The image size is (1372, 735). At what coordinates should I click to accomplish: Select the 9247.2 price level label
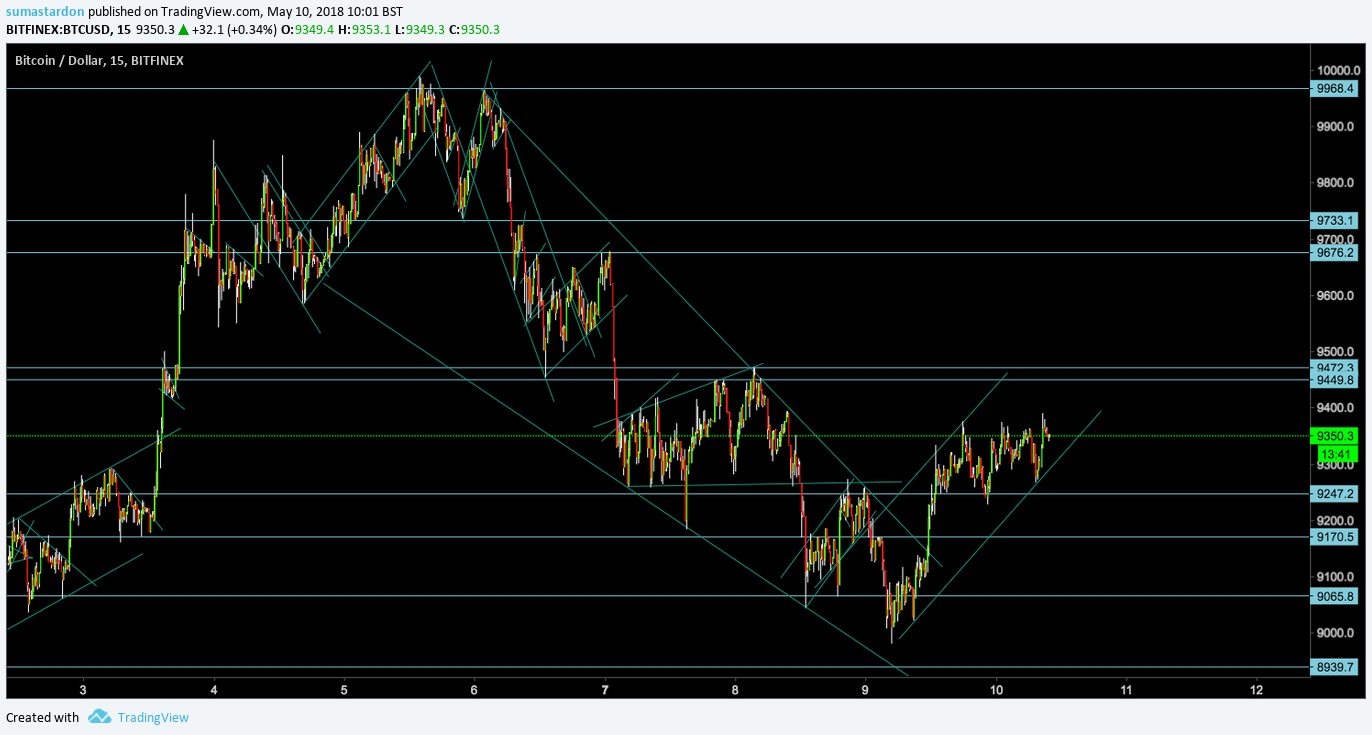click(x=1335, y=494)
